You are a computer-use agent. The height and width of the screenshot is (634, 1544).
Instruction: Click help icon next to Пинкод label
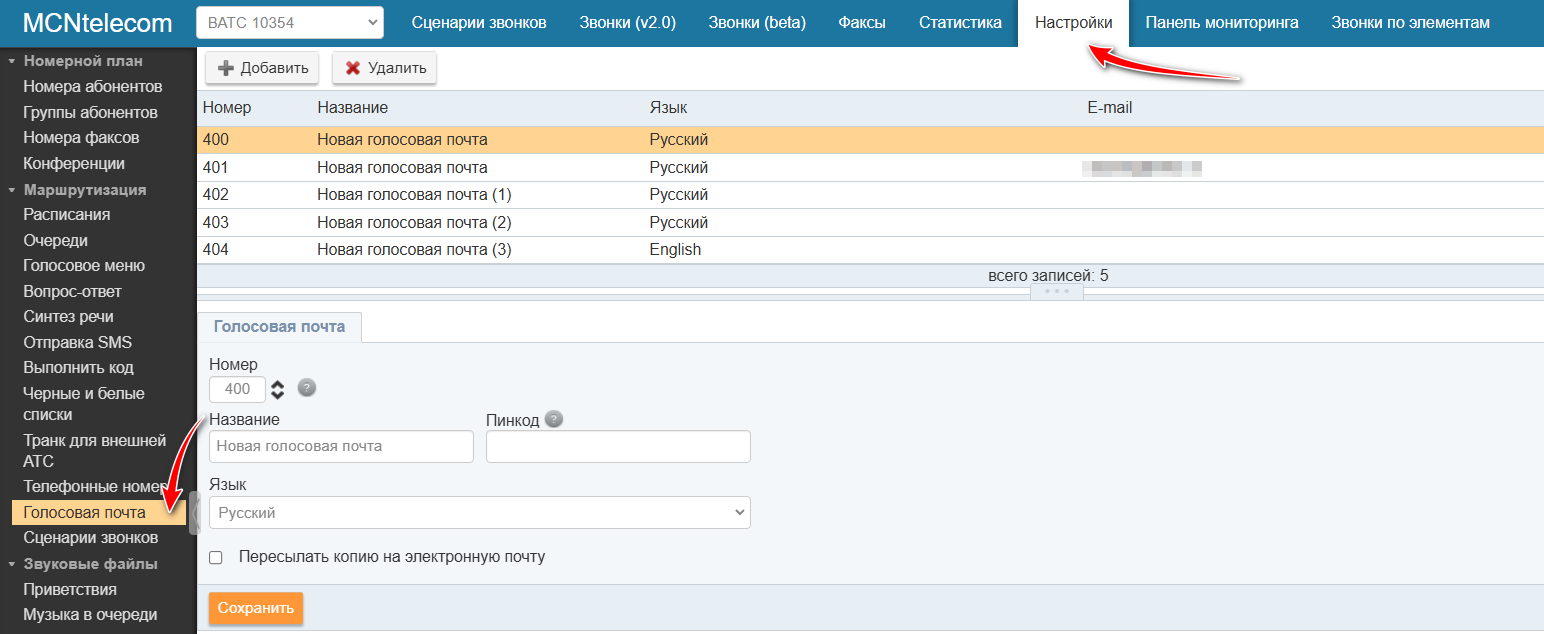pyautogui.click(x=554, y=419)
